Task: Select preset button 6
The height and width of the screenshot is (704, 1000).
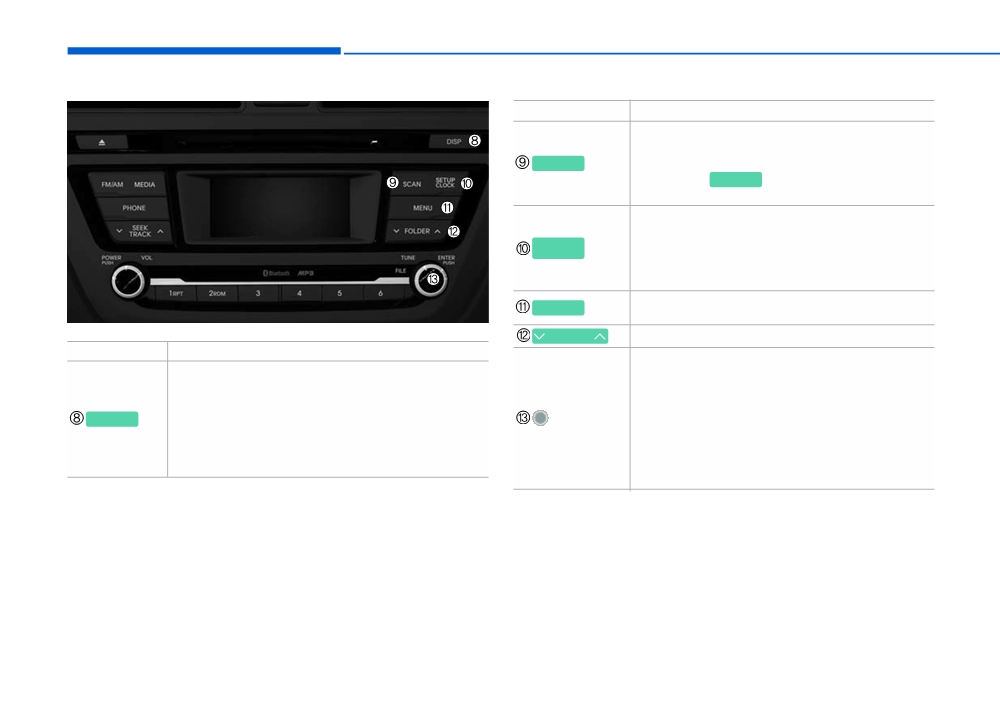Action: [380, 293]
